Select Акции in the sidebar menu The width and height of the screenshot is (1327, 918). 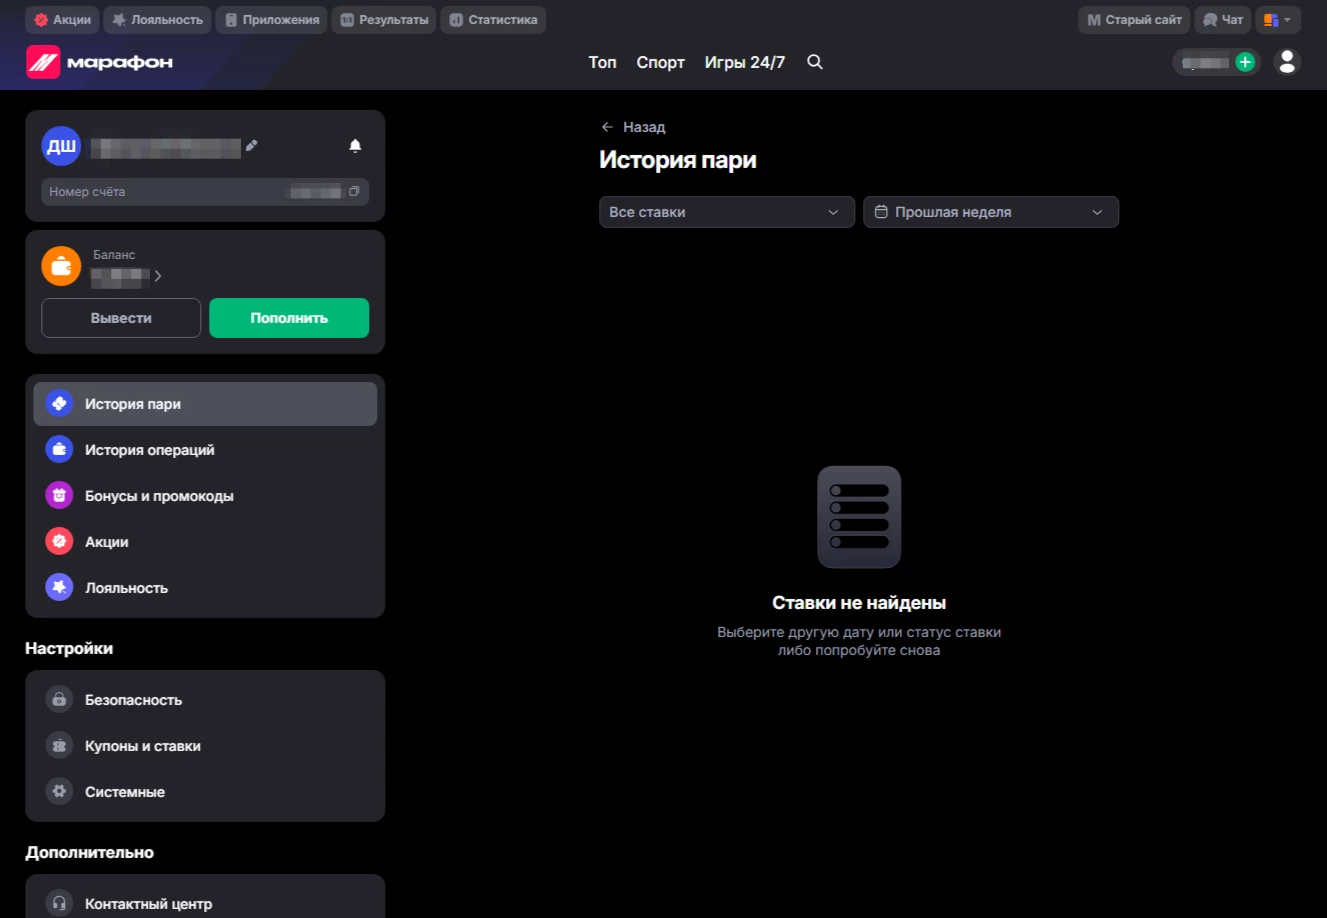coord(205,542)
